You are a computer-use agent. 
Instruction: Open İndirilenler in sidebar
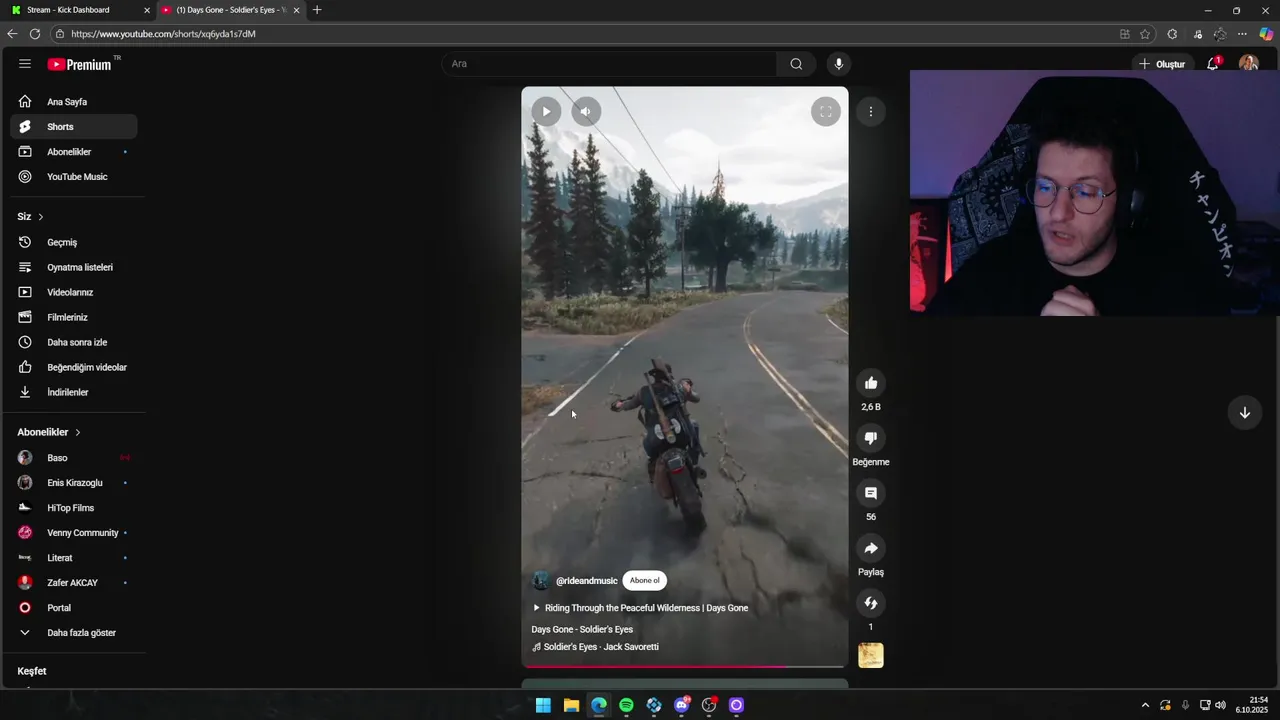pyautogui.click(x=74, y=392)
